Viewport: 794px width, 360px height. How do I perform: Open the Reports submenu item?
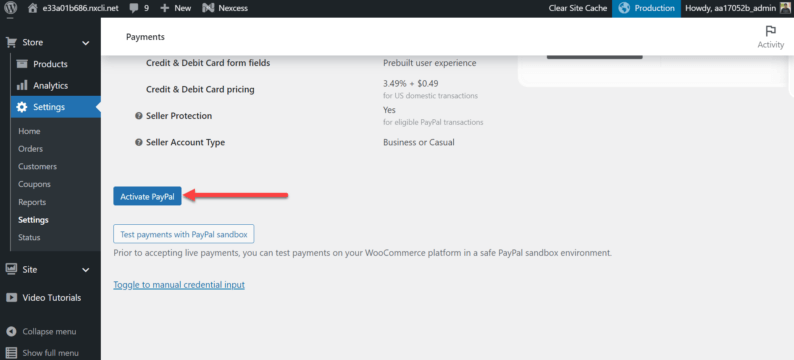pyautogui.click(x=32, y=202)
